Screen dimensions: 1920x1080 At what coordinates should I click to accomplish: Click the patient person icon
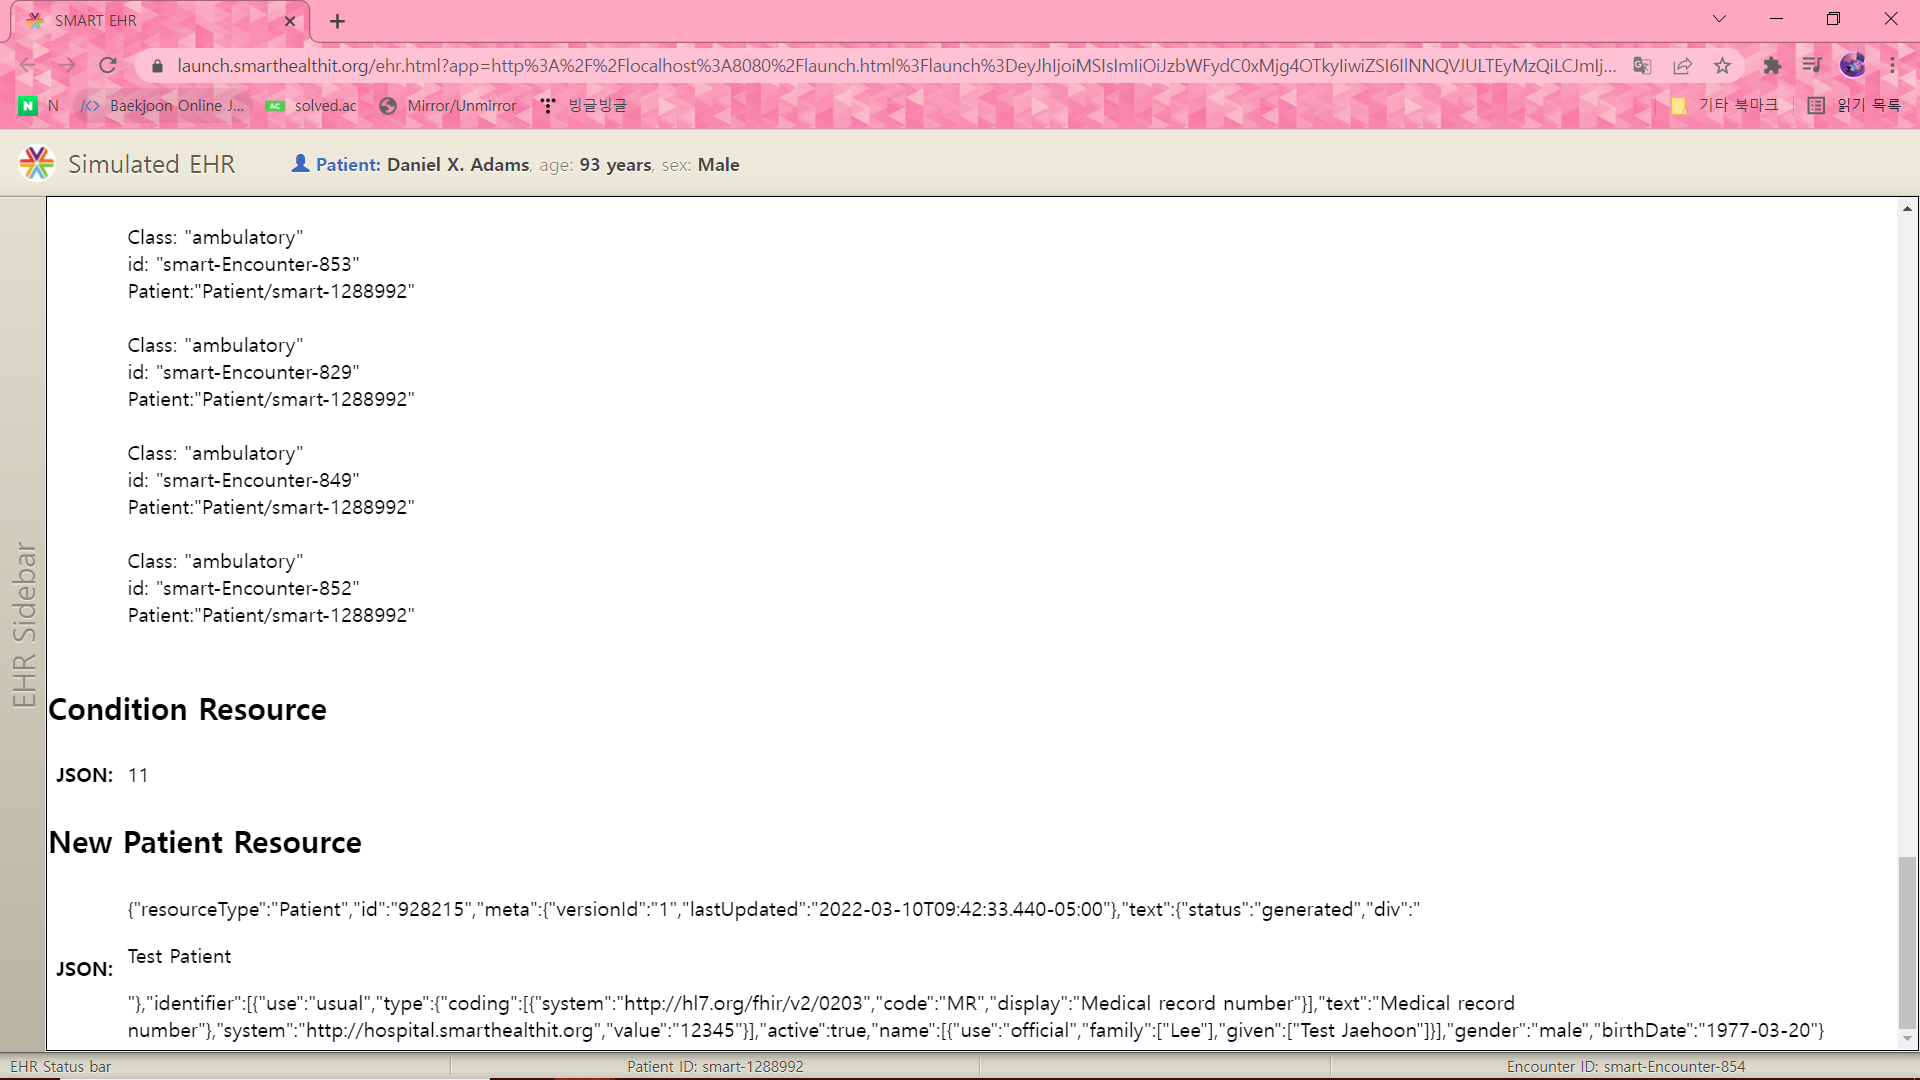300,163
